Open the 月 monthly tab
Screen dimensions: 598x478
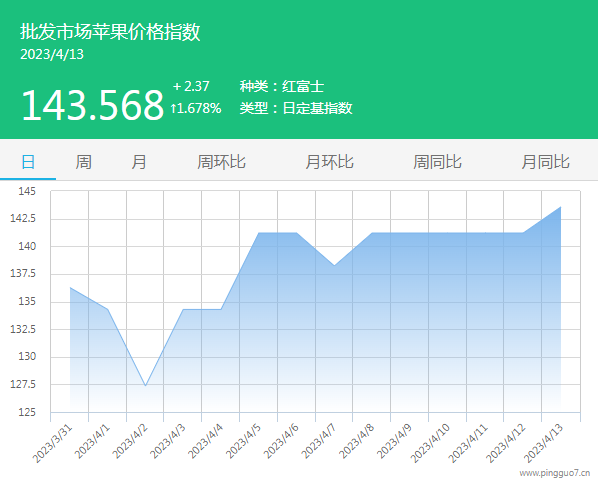pyautogui.click(x=138, y=162)
